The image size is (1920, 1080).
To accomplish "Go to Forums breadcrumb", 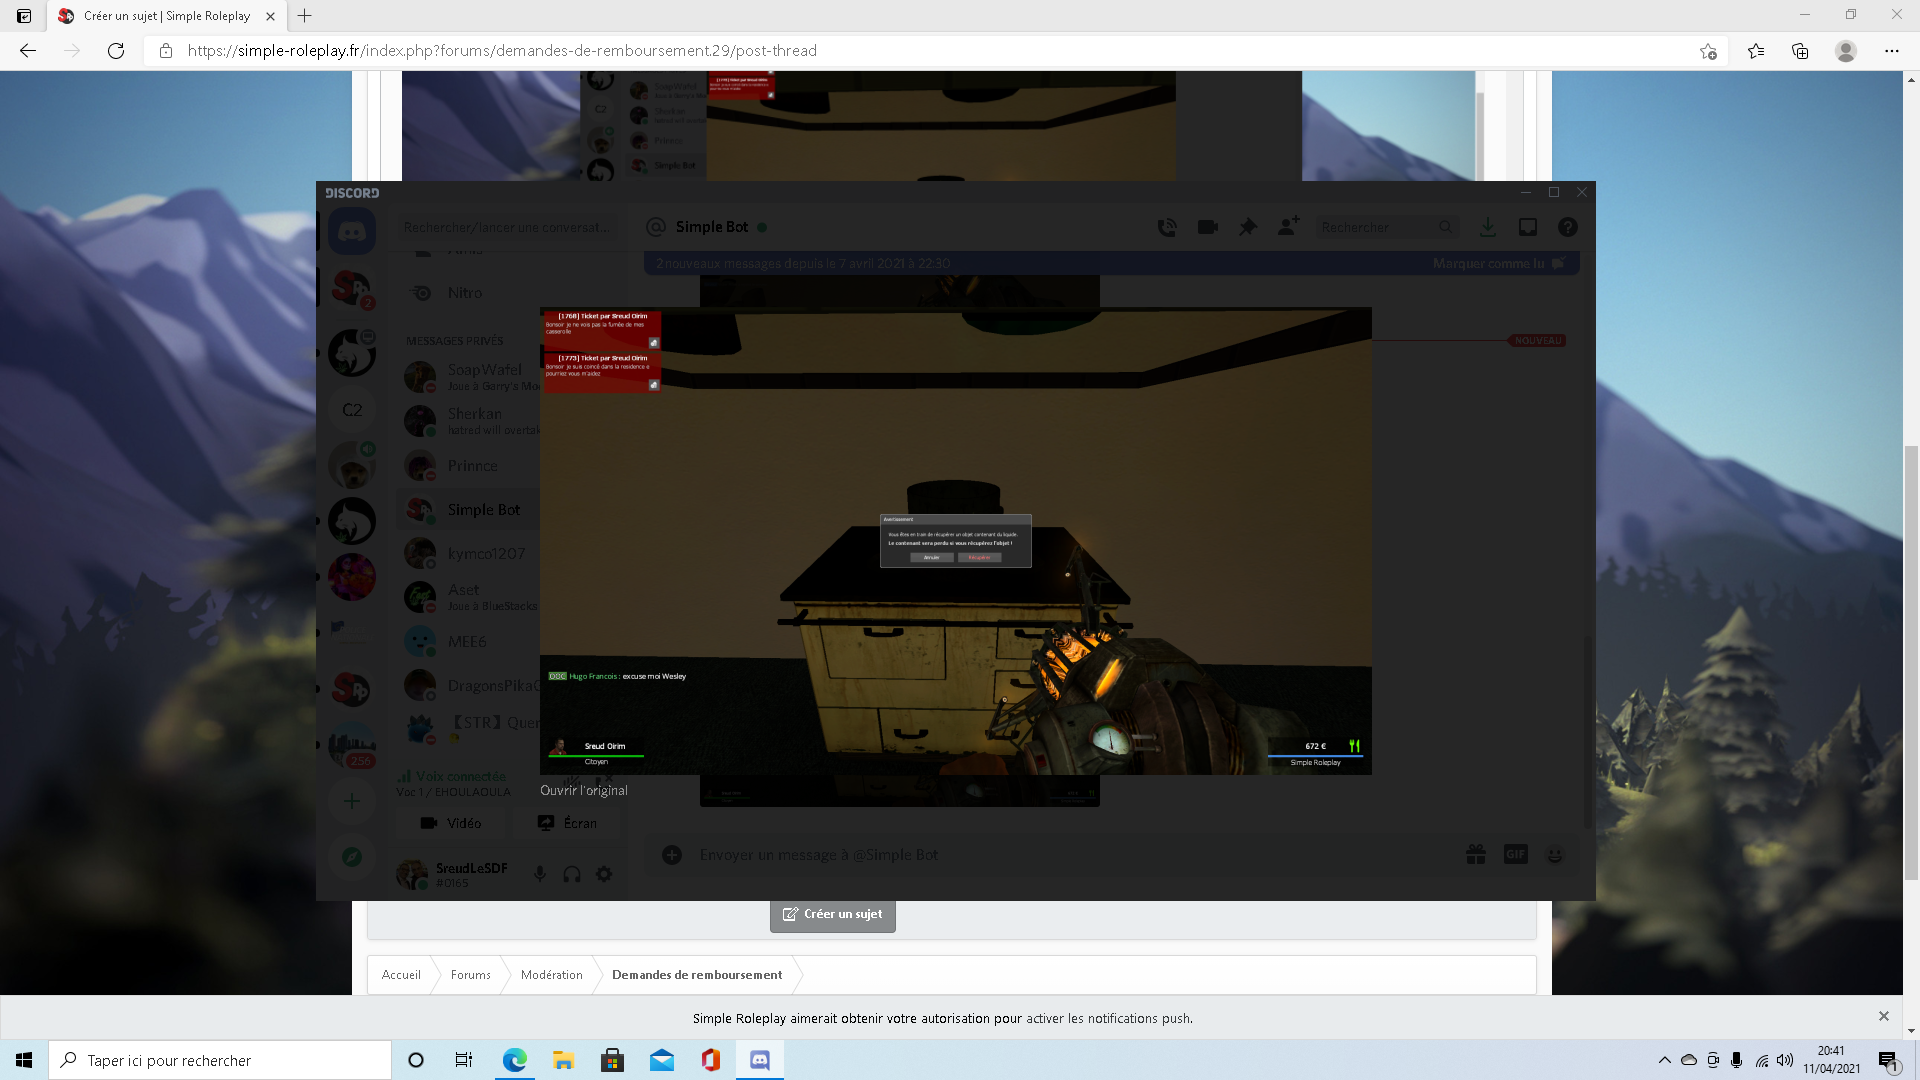I will [x=470, y=975].
